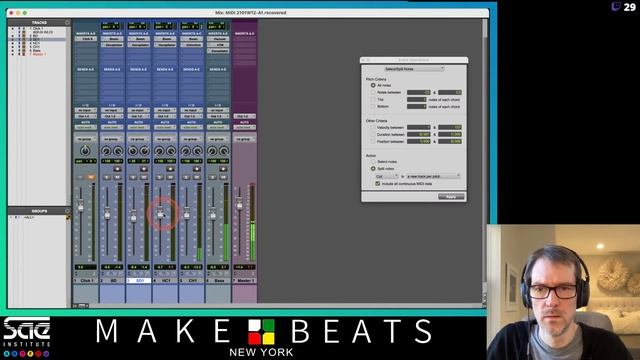This screenshot has height=360, width=640.
Task: Select the HC1 track name button
Action: click(x=165, y=281)
